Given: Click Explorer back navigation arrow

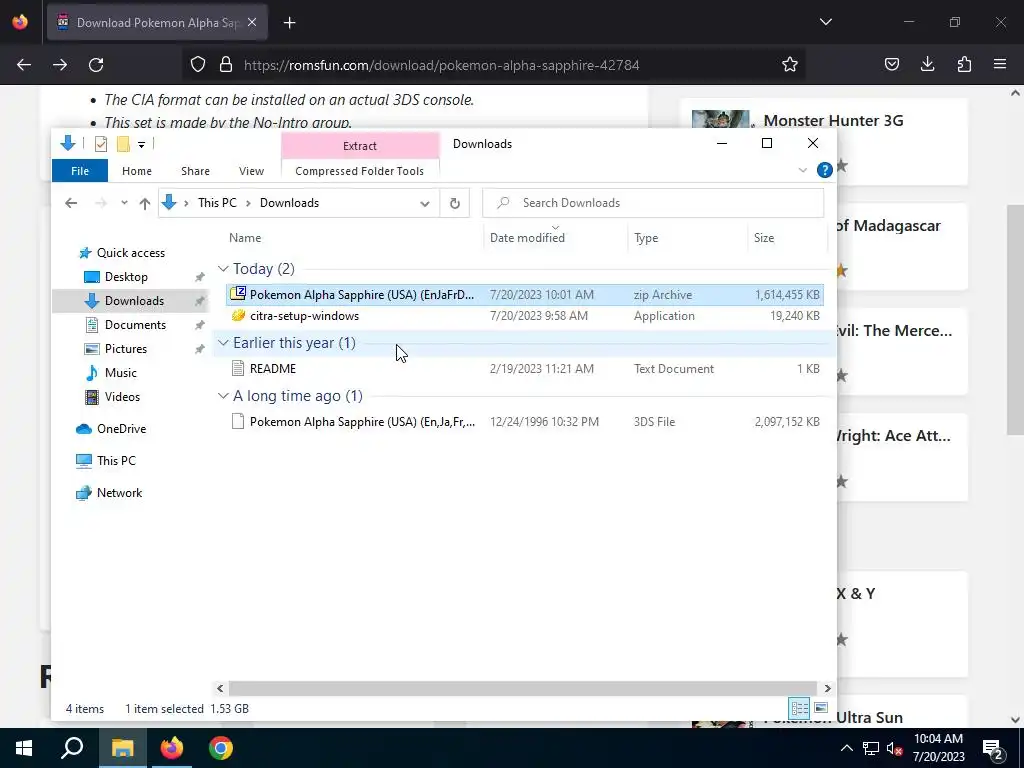Looking at the screenshot, I should click(71, 203).
